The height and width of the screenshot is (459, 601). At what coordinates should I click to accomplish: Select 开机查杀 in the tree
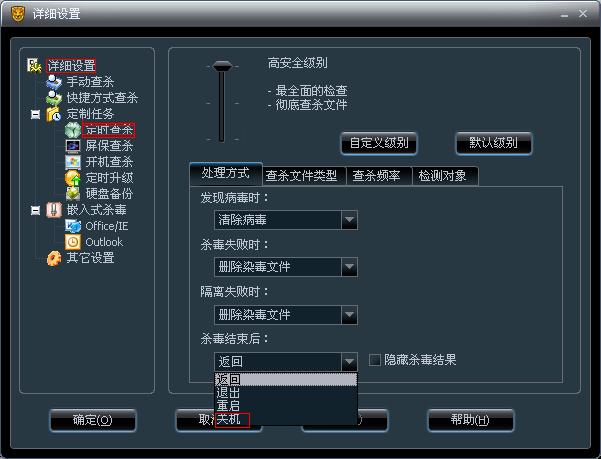pyautogui.click(x=109, y=162)
